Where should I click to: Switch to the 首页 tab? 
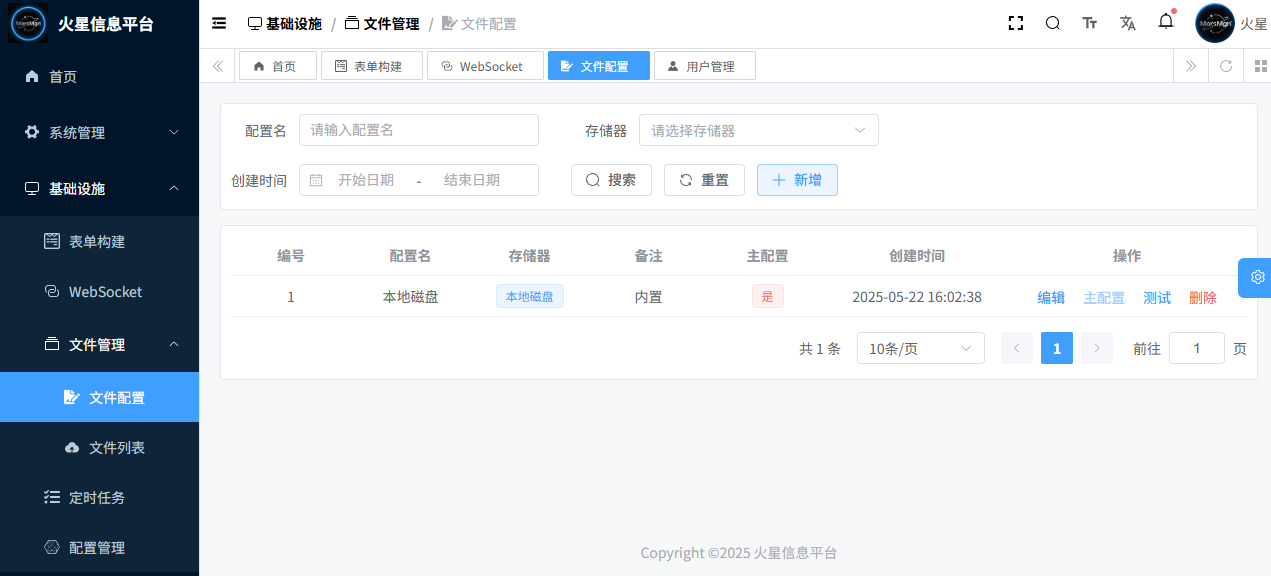tap(278, 66)
